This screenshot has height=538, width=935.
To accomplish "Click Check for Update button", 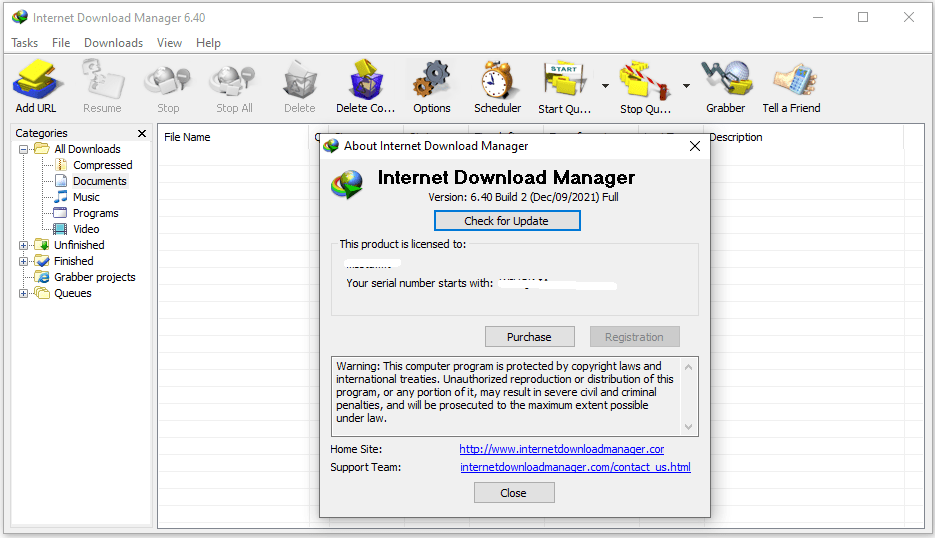I will [507, 221].
